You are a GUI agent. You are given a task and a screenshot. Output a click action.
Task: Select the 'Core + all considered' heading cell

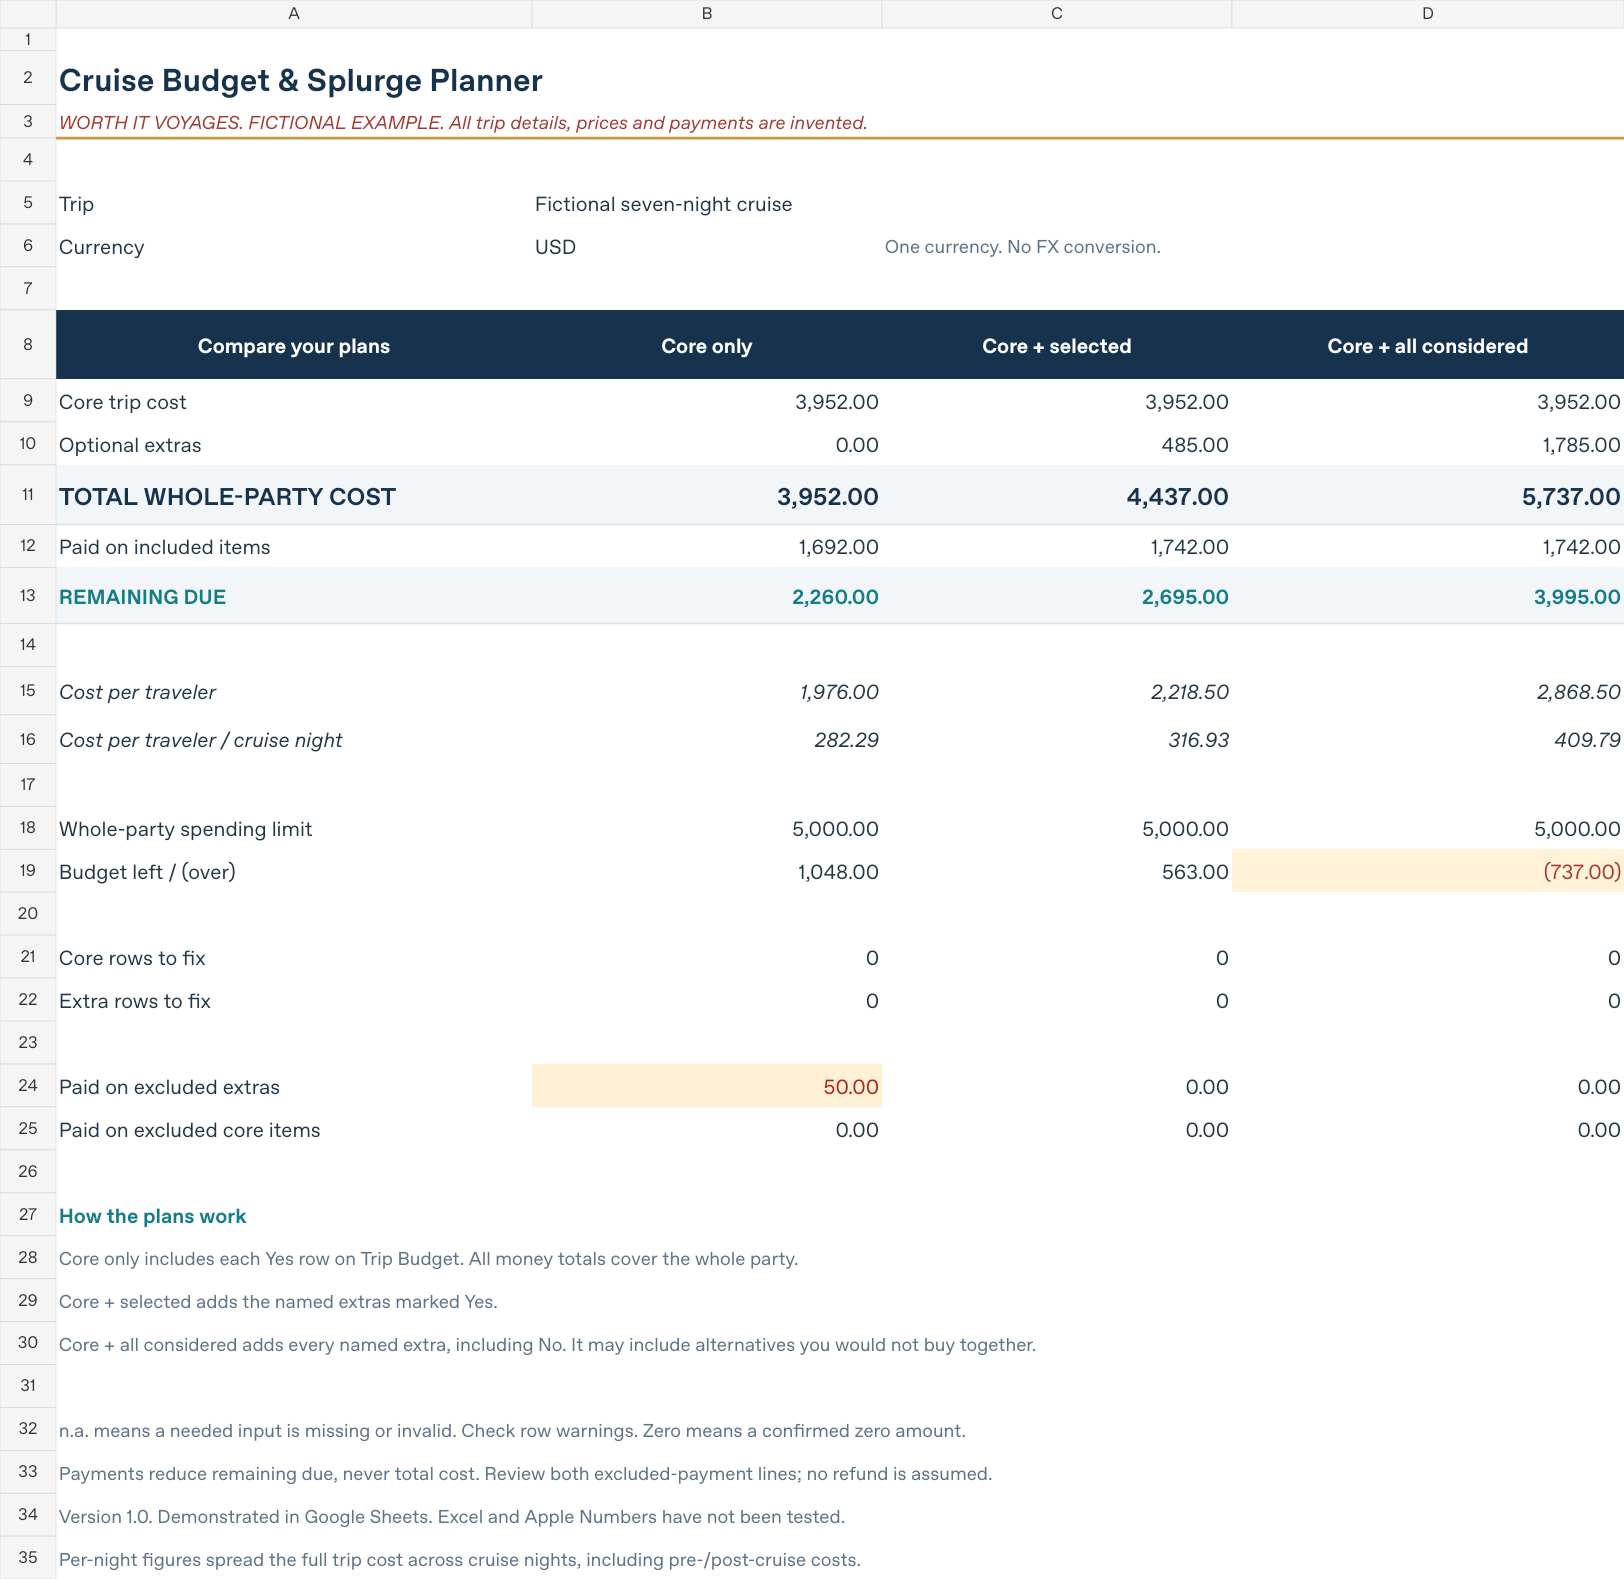click(1428, 345)
